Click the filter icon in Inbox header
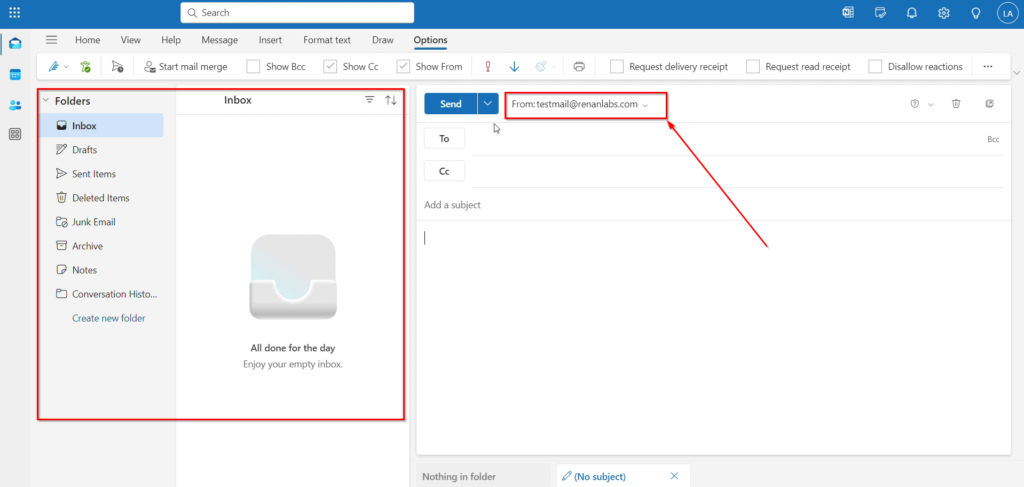The height and width of the screenshot is (487, 1024). 370,100
